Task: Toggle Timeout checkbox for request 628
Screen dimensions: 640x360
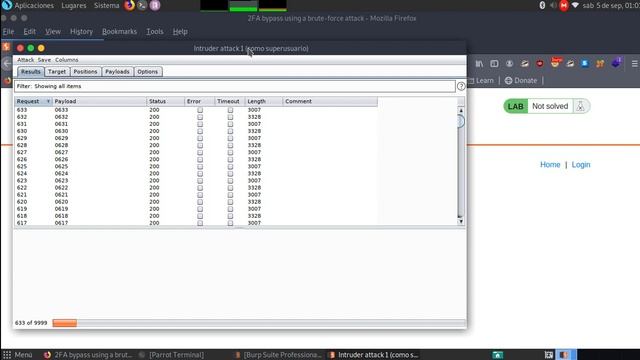Action: click(x=230, y=145)
